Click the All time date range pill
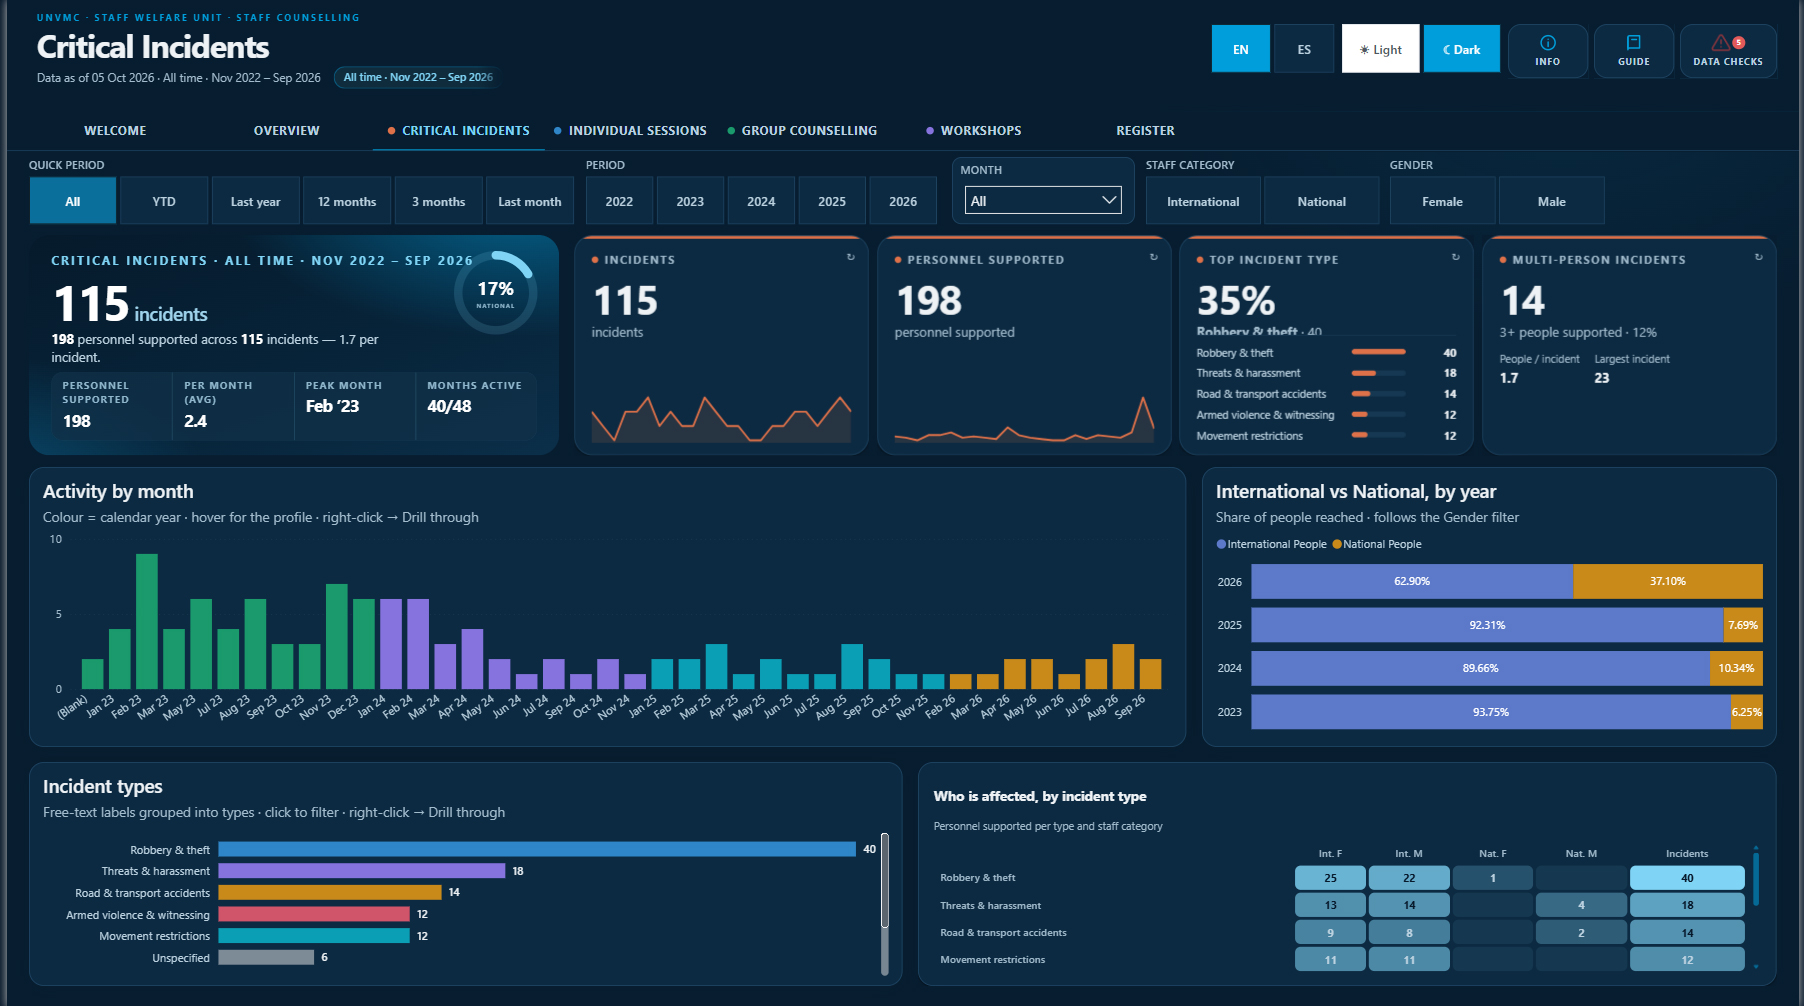 pyautogui.click(x=418, y=77)
